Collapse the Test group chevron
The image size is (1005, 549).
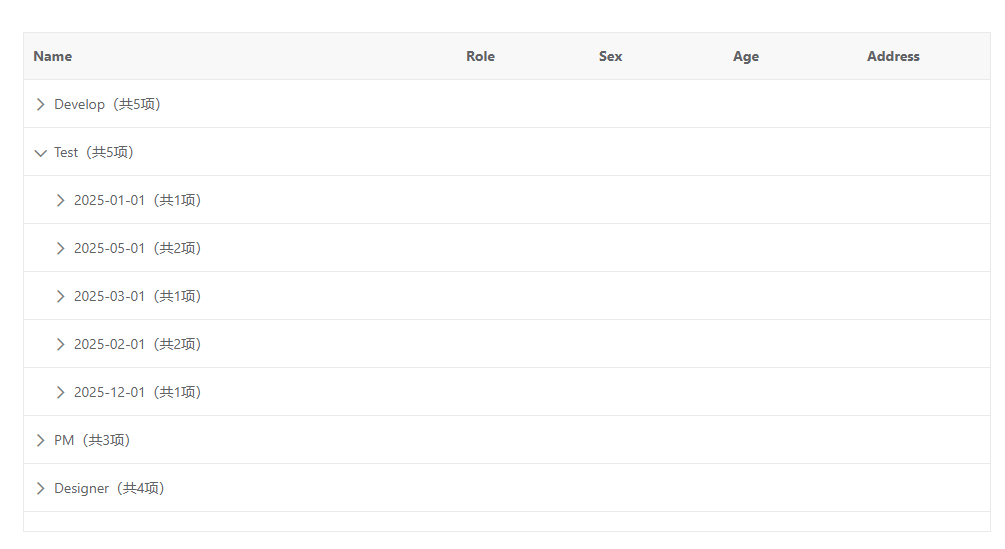pyautogui.click(x=41, y=153)
